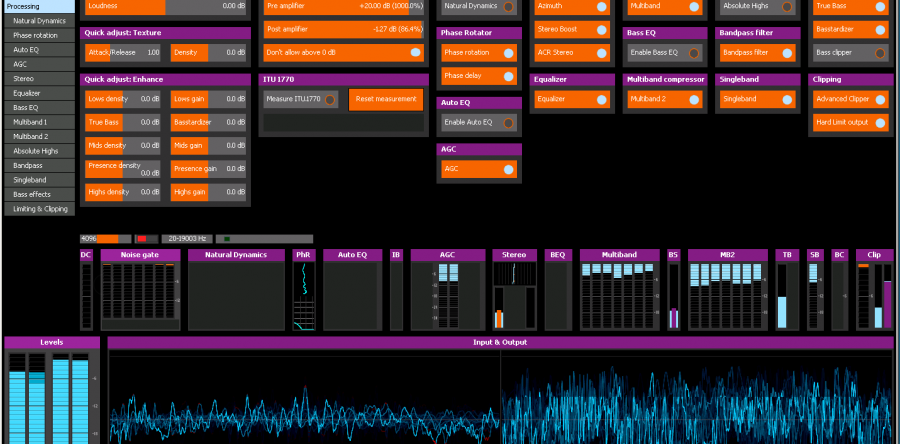This screenshot has height=444, width=900.
Task: Toggle Hard Limit output
Action: click(x=851, y=122)
